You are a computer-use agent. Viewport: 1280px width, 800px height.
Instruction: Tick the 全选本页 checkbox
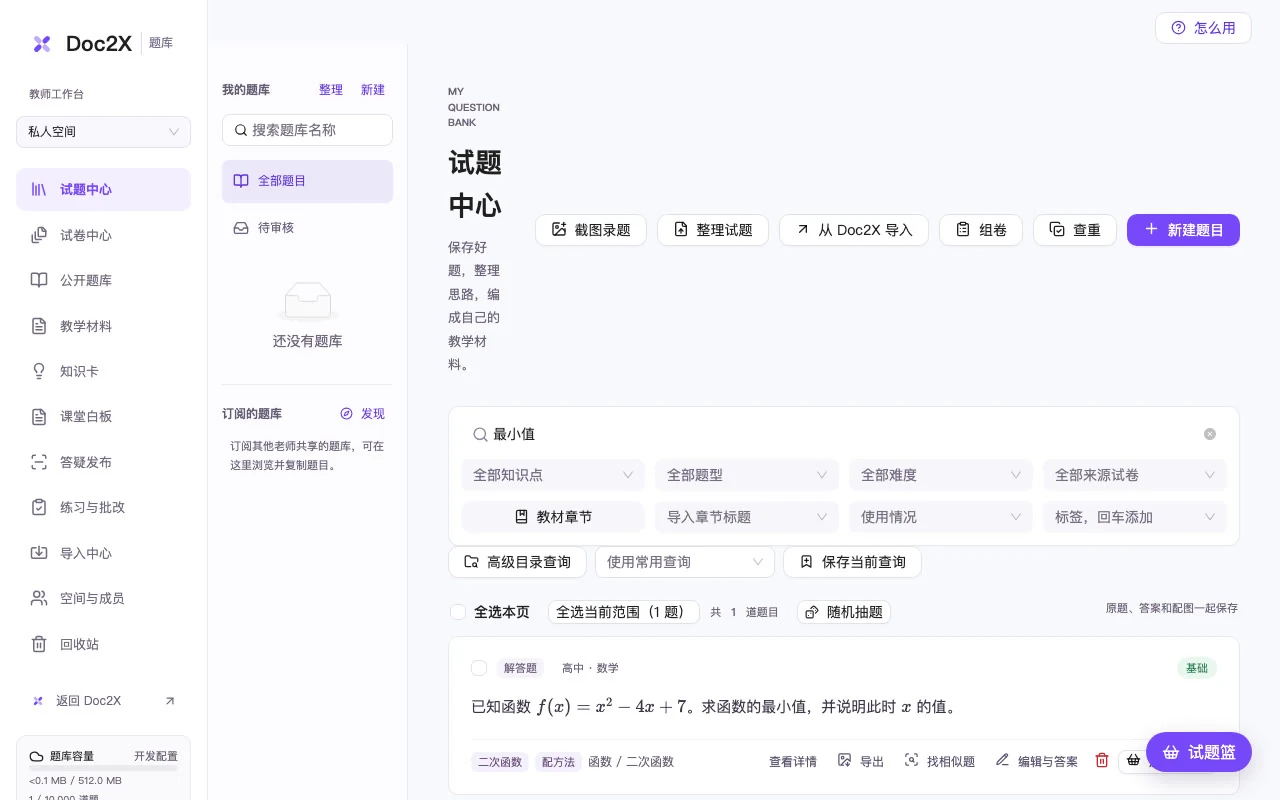(458, 612)
